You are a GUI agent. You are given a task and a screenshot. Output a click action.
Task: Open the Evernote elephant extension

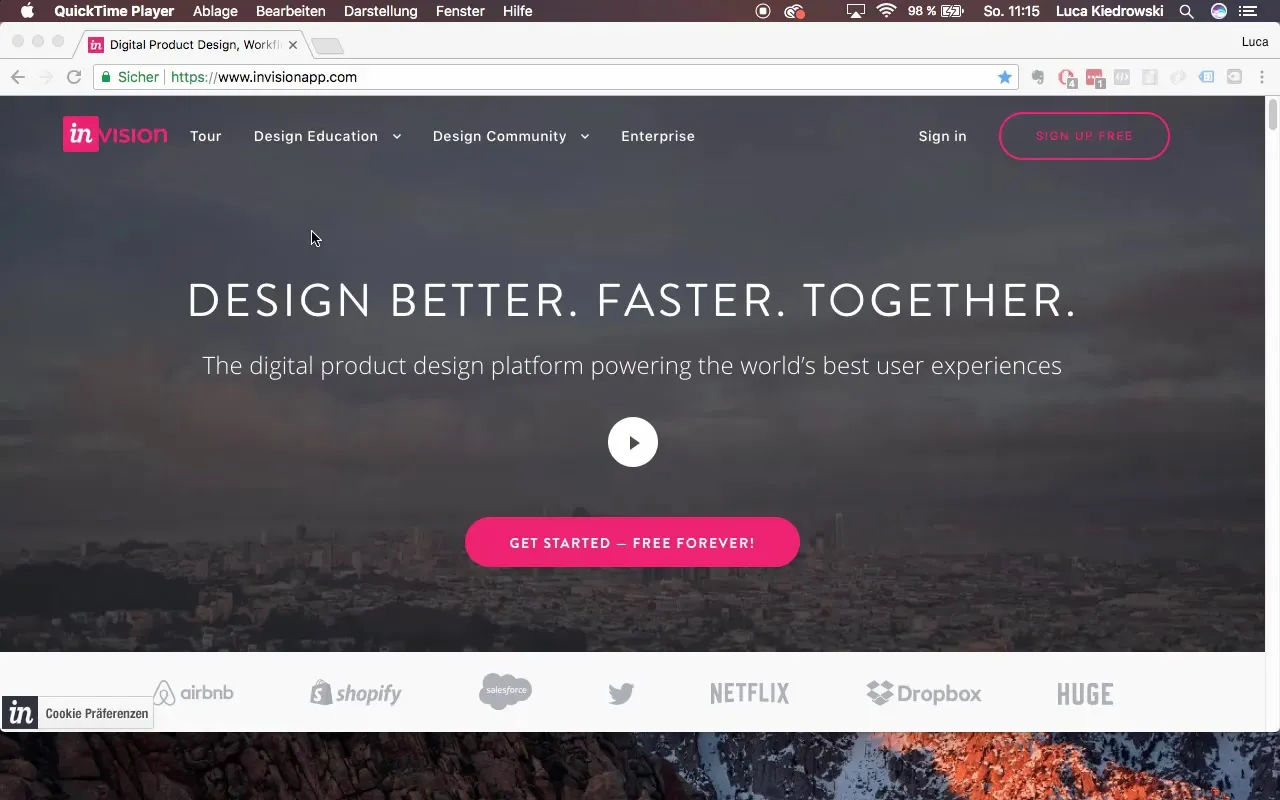(x=1039, y=77)
